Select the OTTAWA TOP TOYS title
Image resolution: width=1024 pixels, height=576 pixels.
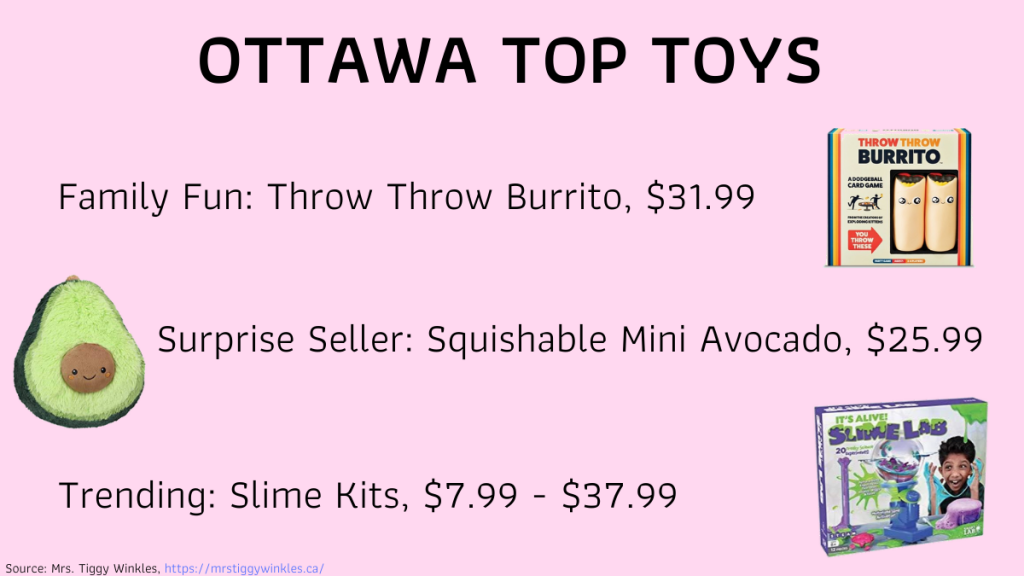(x=510, y=60)
